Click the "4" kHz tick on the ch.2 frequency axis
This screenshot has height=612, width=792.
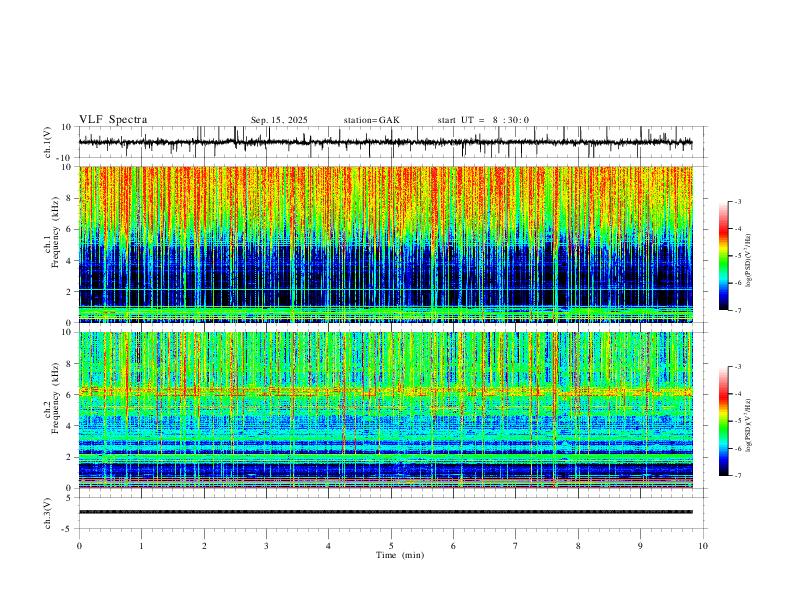(x=70, y=426)
